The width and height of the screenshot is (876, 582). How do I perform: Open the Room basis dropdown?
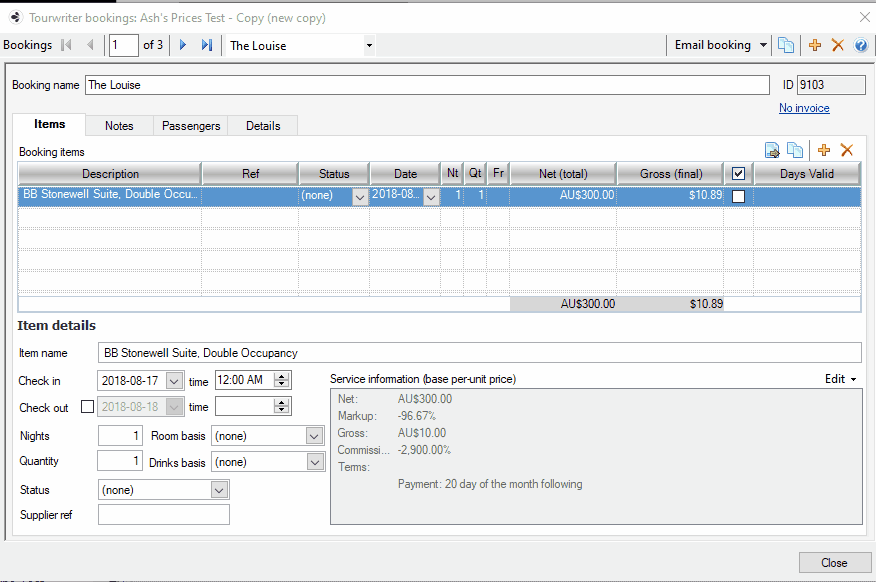[315, 436]
